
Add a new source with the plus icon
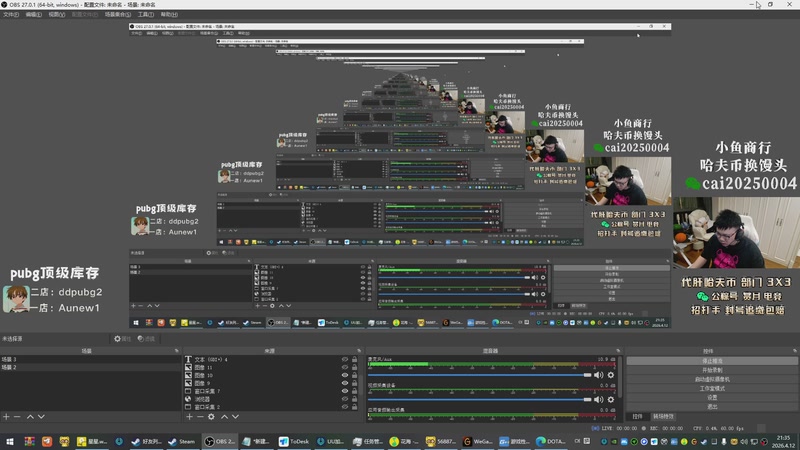pyautogui.click(x=189, y=417)
